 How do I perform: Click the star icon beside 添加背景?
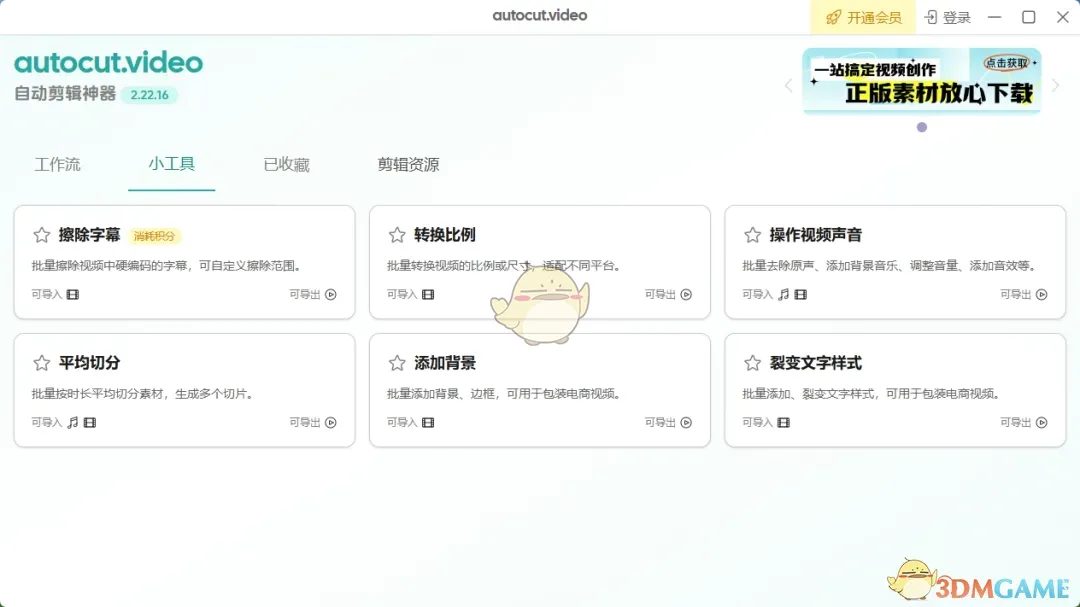(x=397, y=363)
